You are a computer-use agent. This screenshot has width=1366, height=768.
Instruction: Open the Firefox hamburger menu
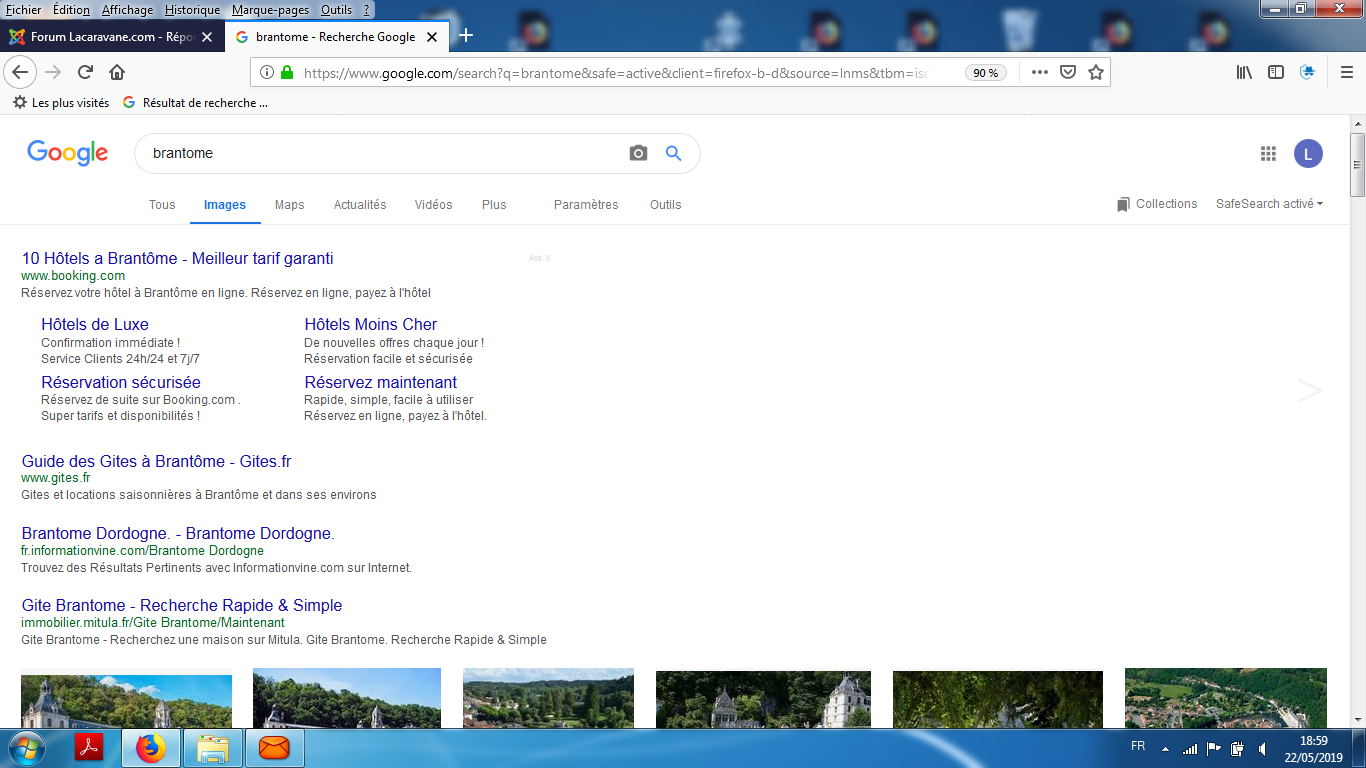pyautogui.click(x=1346, y=72)
